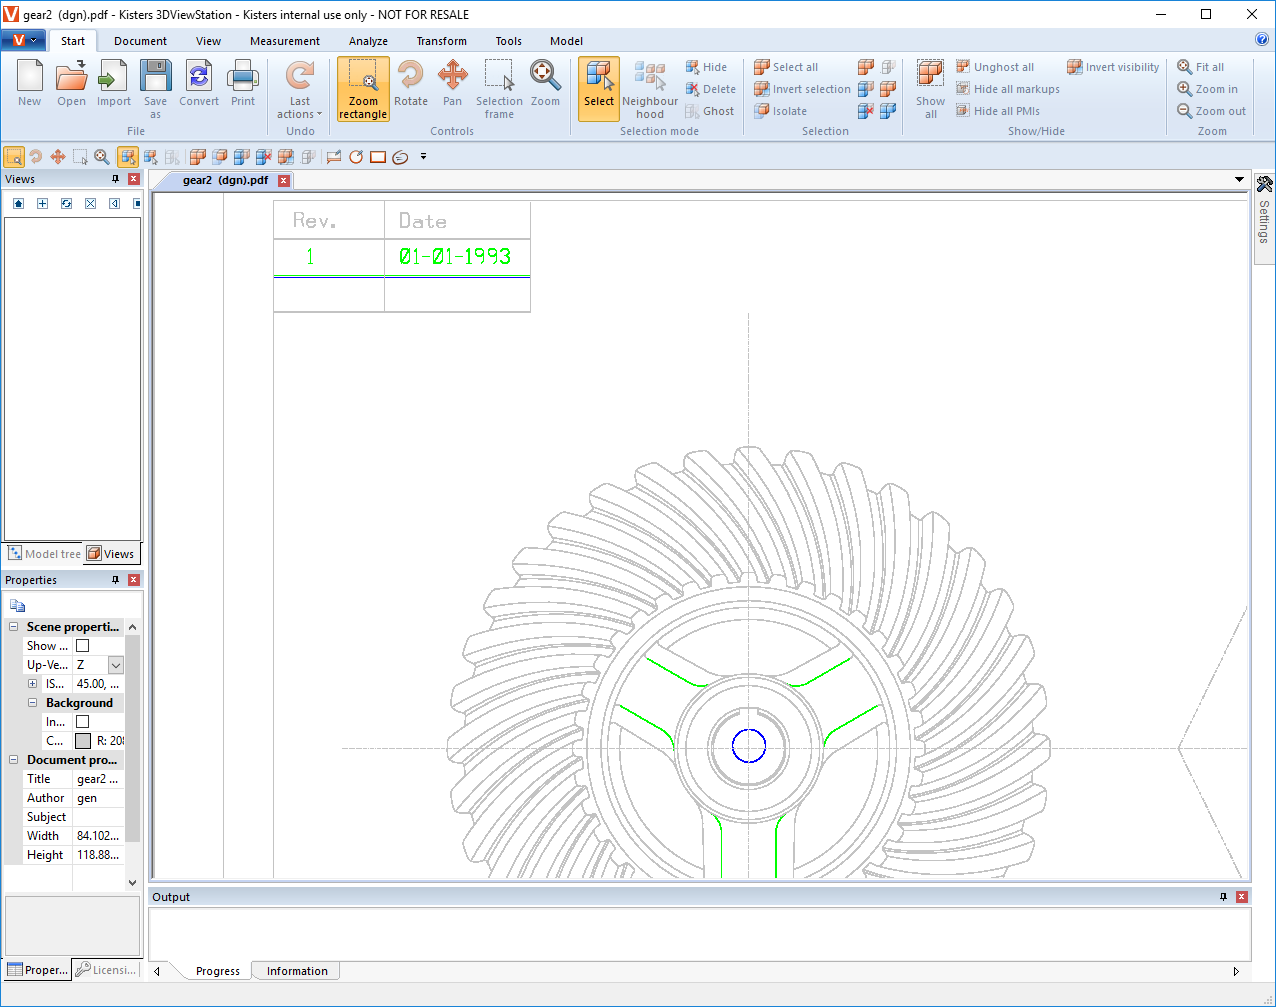Open the Settings side panel
This screenshot has height=1007, width=1276.
1264,211
